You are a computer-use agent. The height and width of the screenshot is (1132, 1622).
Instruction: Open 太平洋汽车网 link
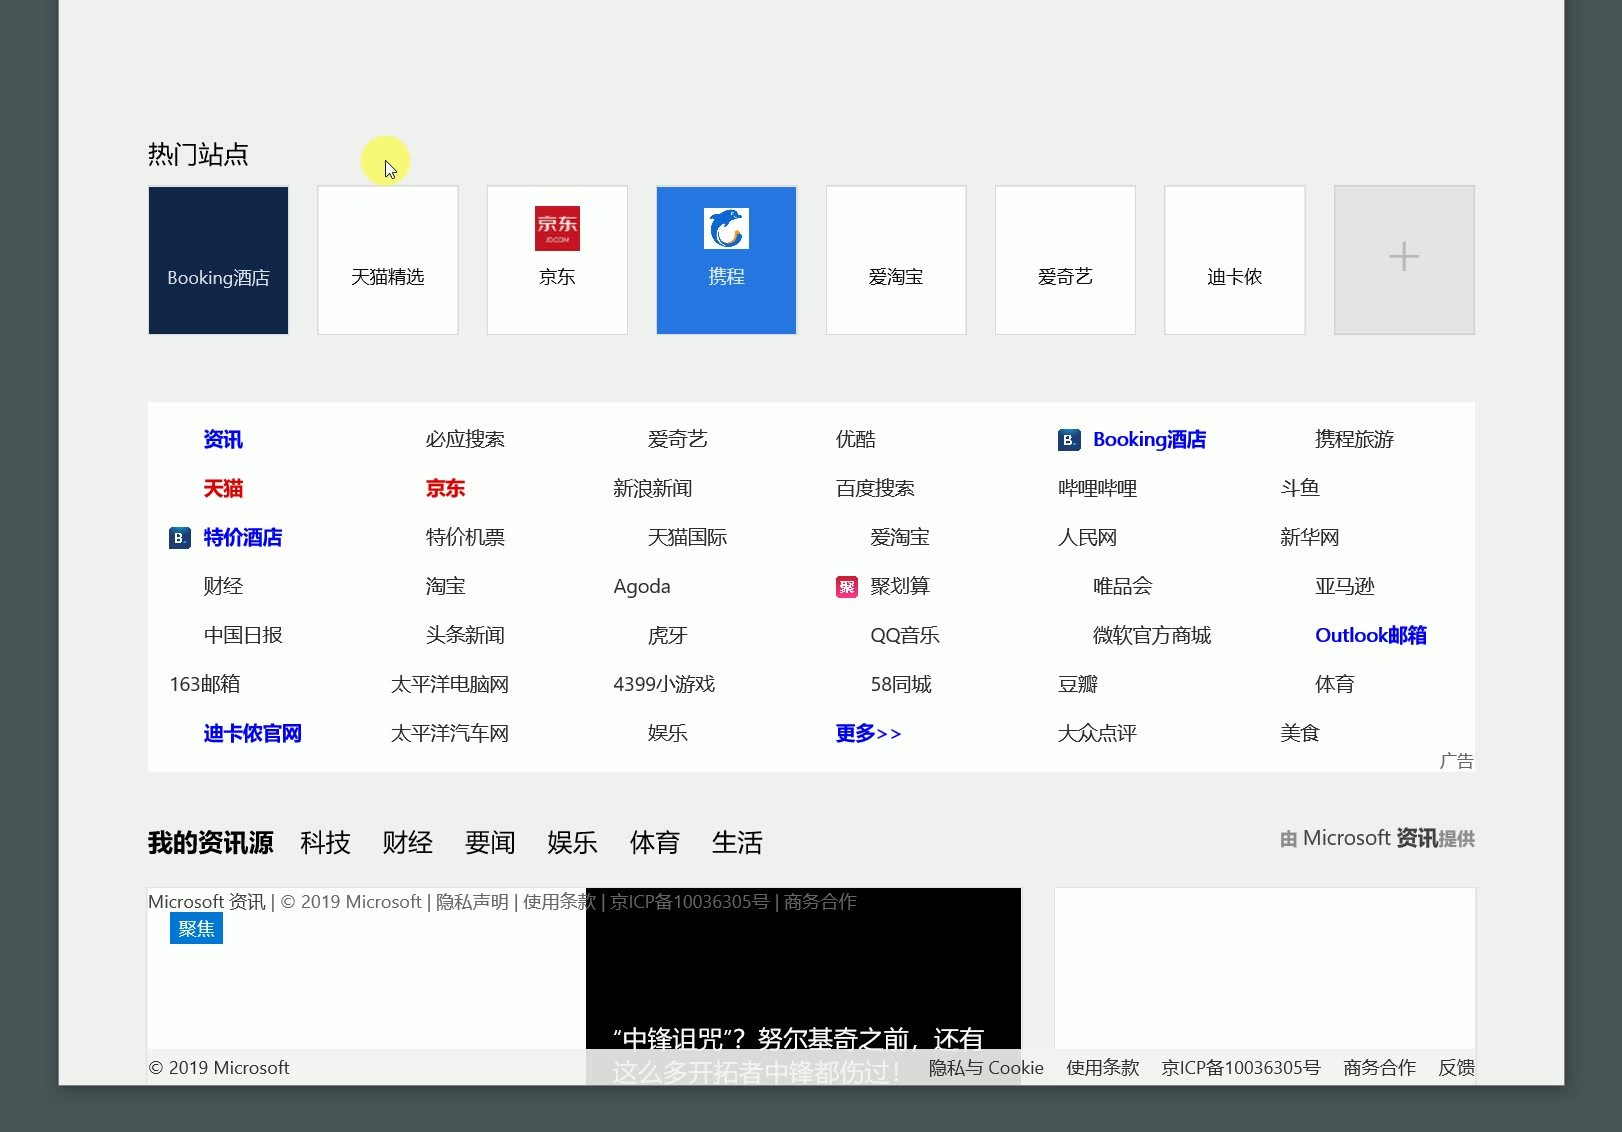point(450,733)
